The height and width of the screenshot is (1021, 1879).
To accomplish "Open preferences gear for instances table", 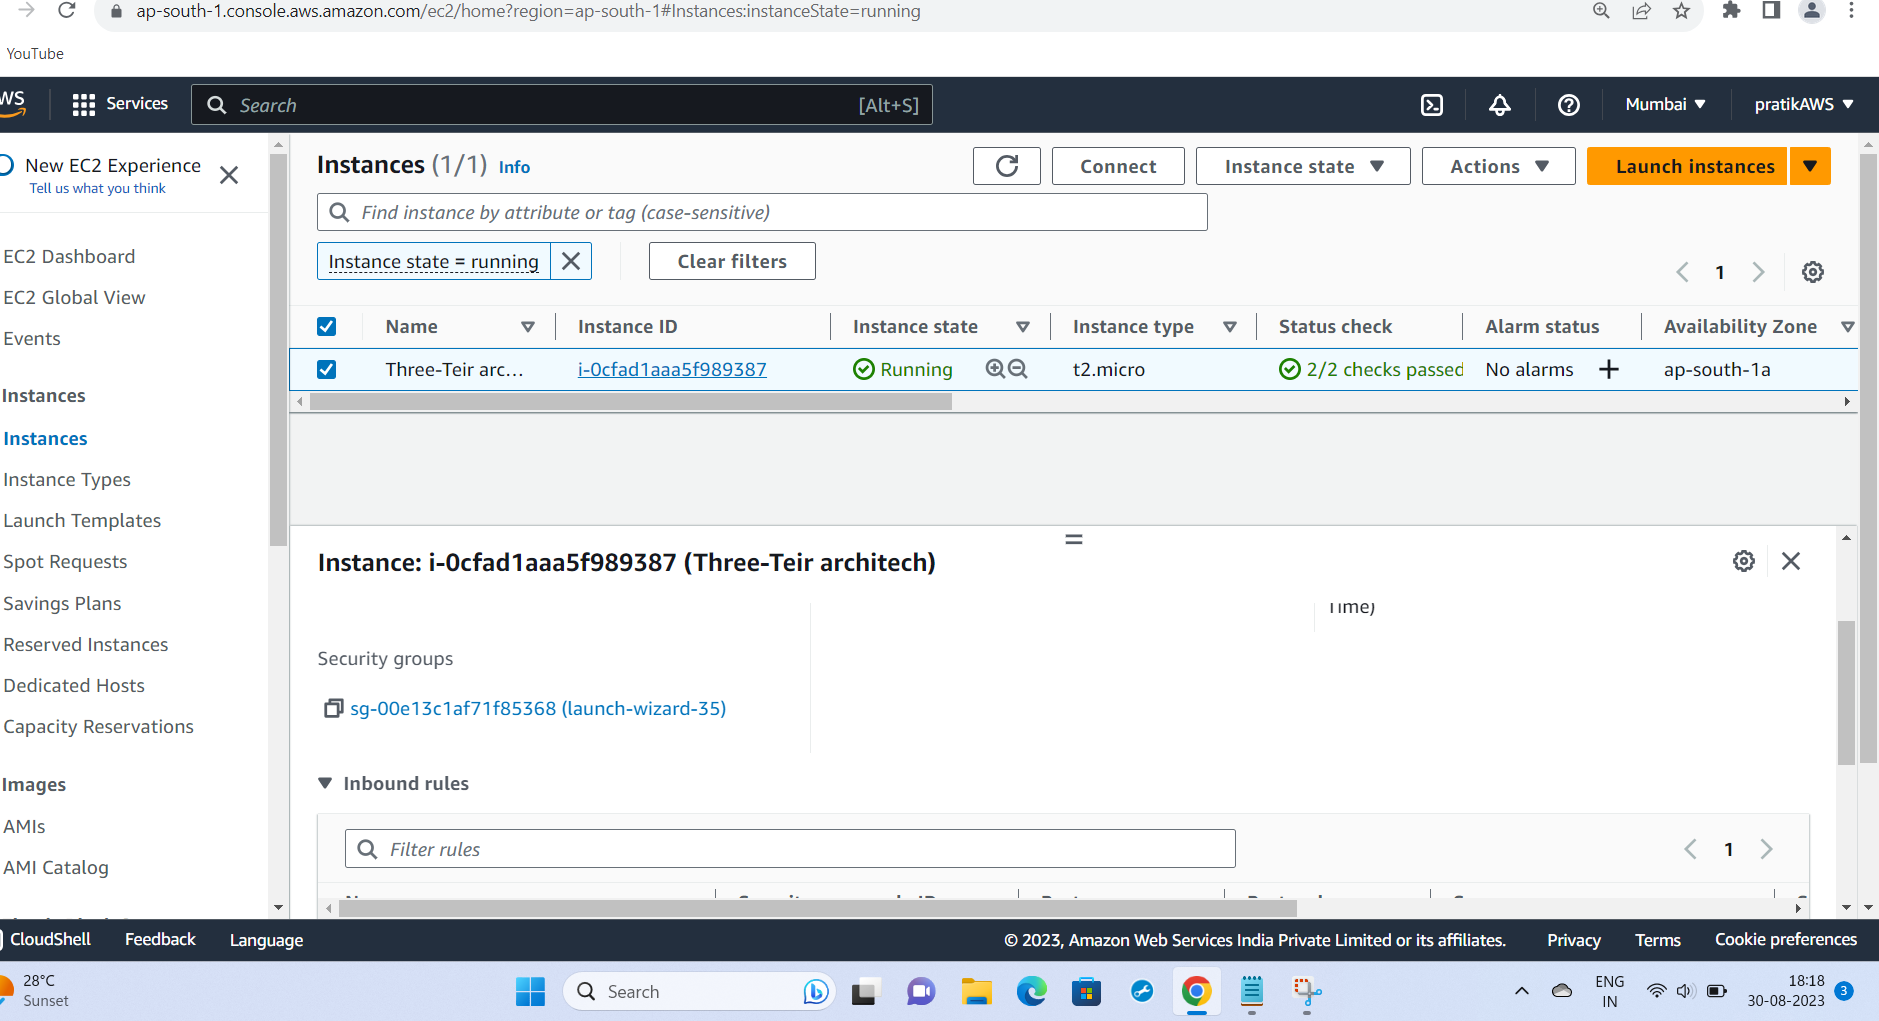I will [1815, 271].
